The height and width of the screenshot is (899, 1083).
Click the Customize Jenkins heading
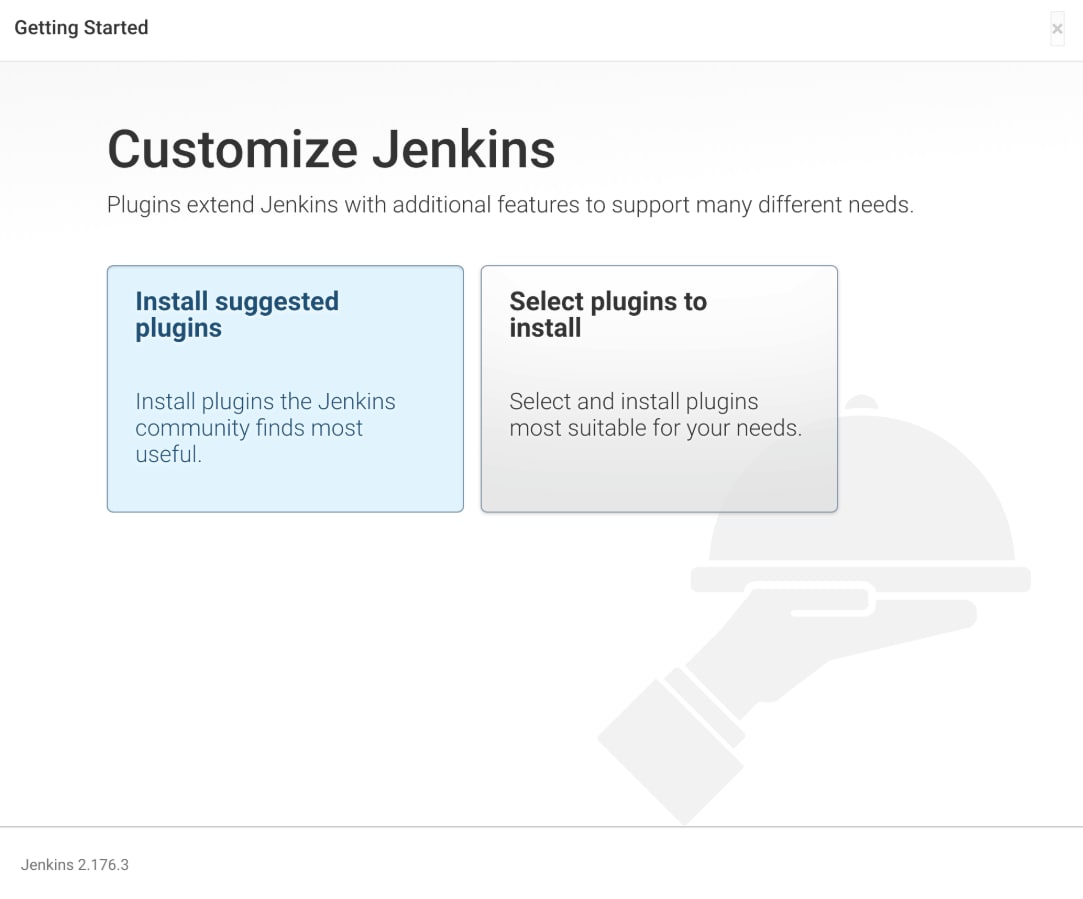pyautogui.click(x=332, y=149)
